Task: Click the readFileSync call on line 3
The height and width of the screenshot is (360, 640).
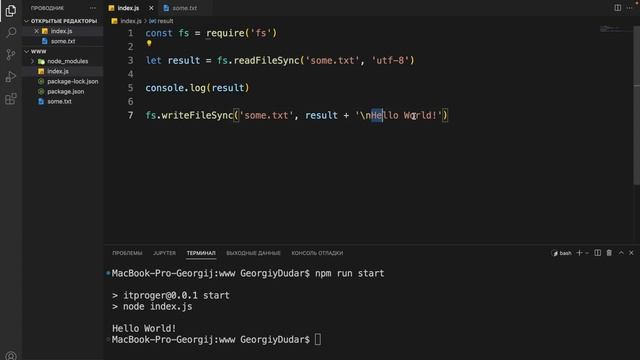Action: tap(266, 60)
